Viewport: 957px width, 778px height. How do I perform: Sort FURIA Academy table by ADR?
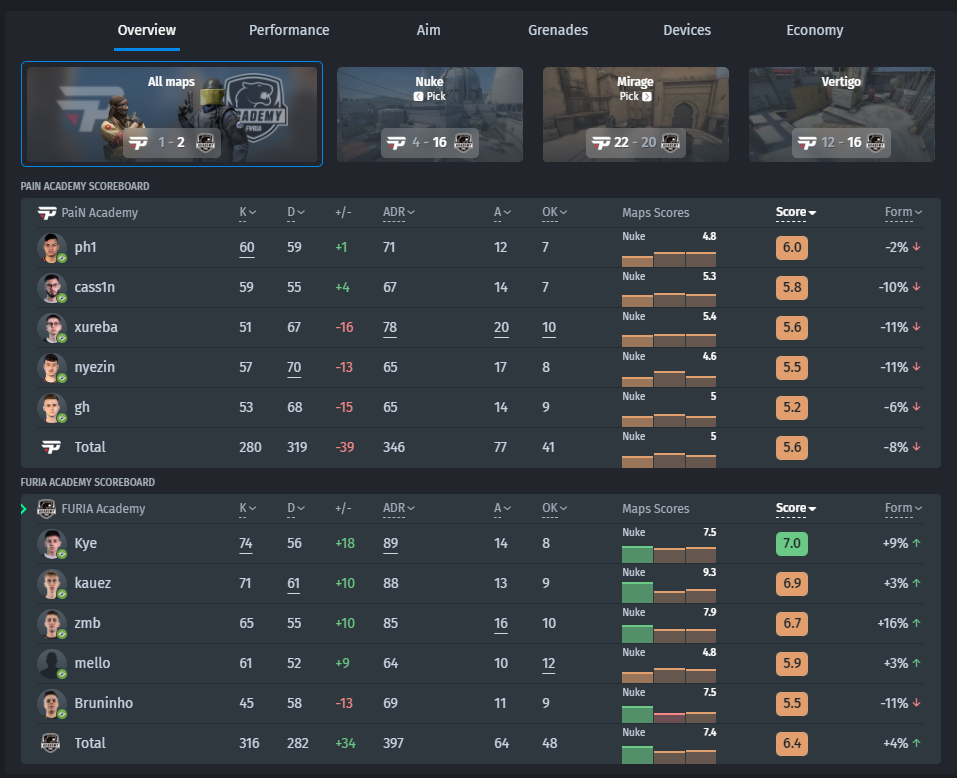pyautogui.click(x=399, y=508)
